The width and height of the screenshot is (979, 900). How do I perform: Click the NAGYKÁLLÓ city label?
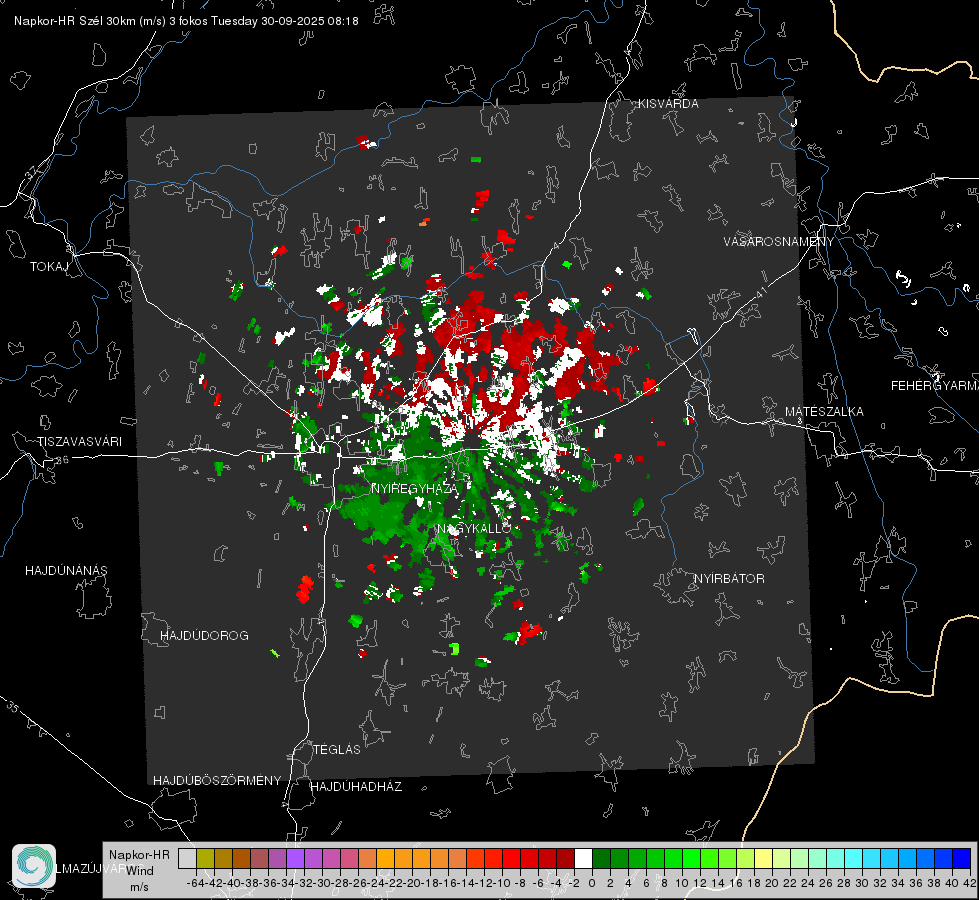[474, 529]
